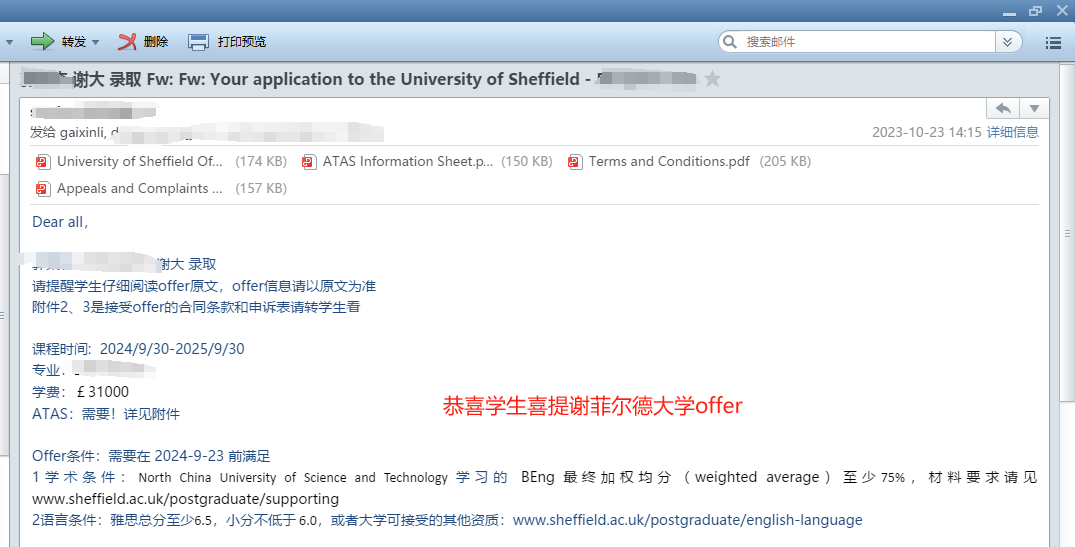
Task: Open the reply options dropdown arrow
Action: pyautogui.click(x=1035, y=108)
